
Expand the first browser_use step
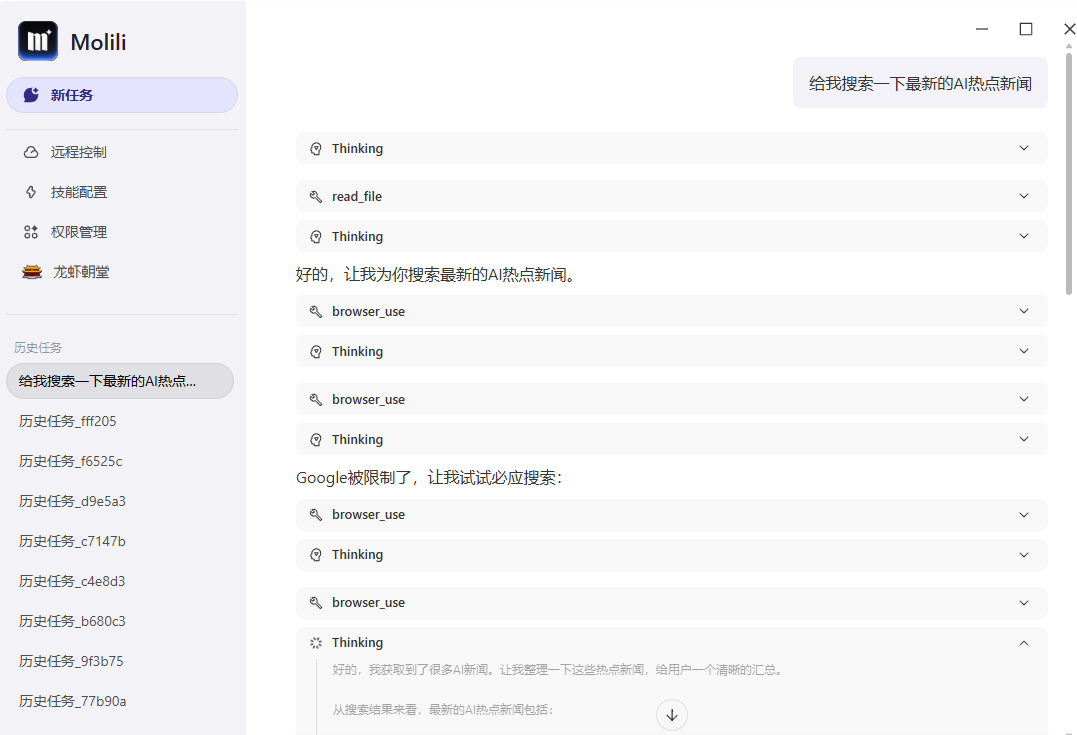pos(1023,311)
